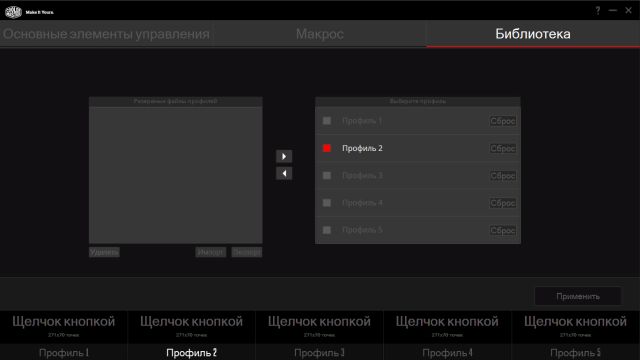Viewport: 640px width, 360px height.
Task: Click the left arrow transfer button
Action: point(284,173)
